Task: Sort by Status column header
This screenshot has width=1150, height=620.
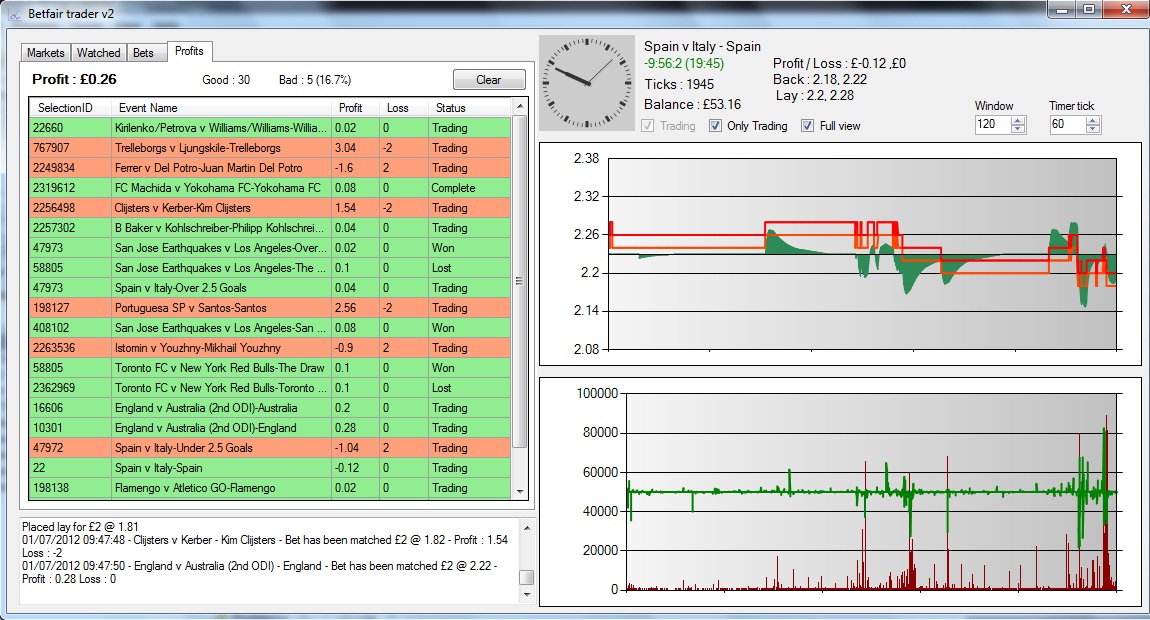Action: 469,107
